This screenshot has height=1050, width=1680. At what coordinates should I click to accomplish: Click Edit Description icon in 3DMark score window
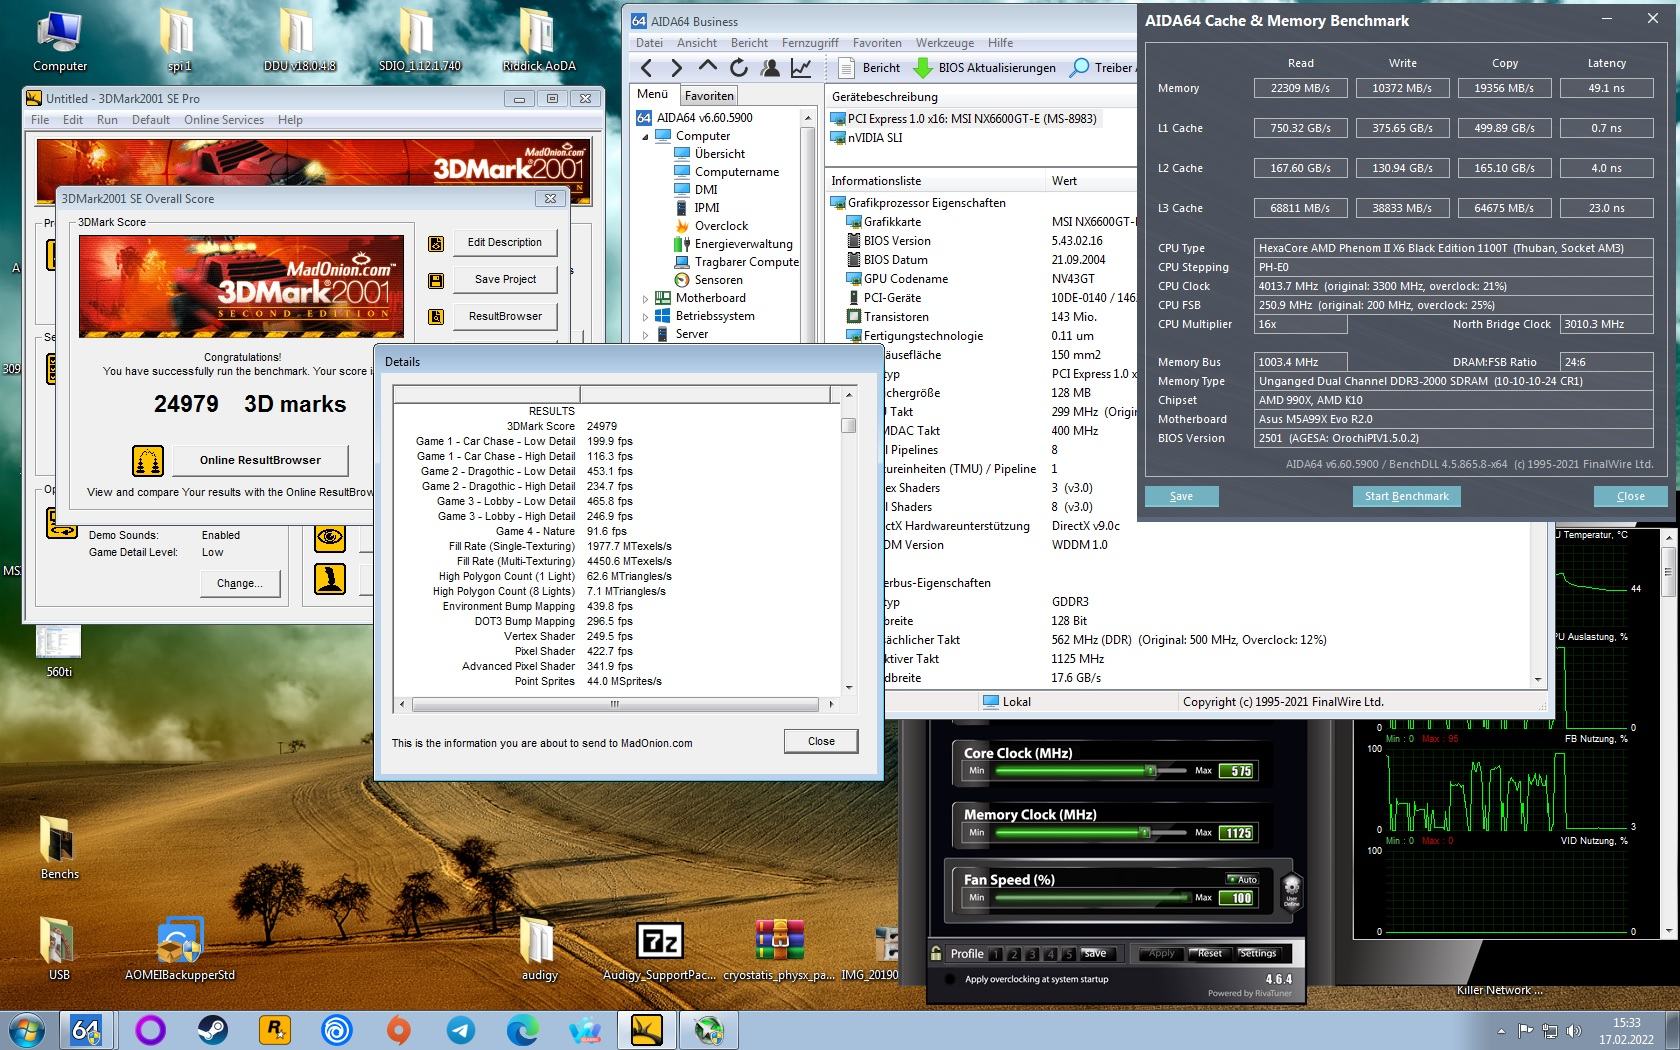tap(436, 243)
